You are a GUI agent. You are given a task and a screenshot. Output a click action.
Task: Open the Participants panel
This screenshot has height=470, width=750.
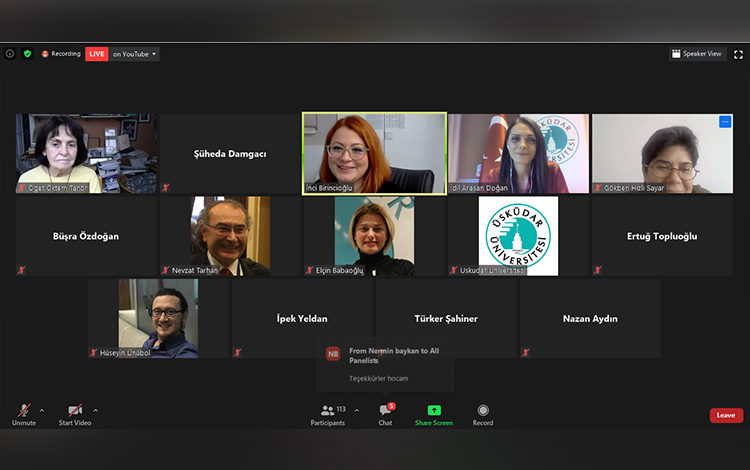[327, 415]
